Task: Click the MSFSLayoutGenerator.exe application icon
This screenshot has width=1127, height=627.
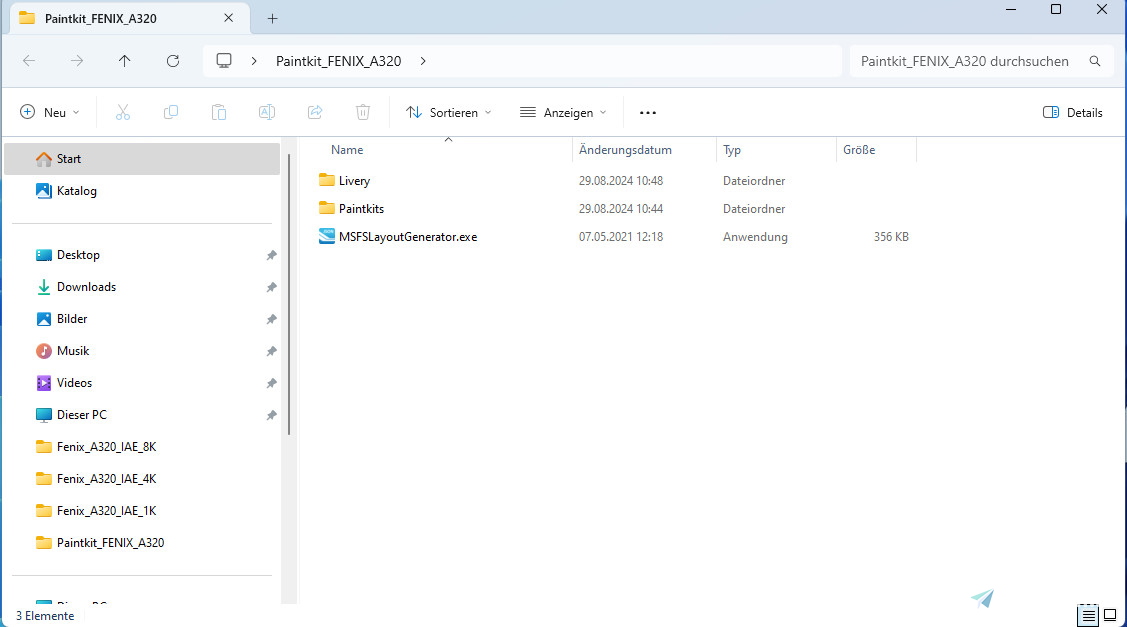Action: [327, 236]
